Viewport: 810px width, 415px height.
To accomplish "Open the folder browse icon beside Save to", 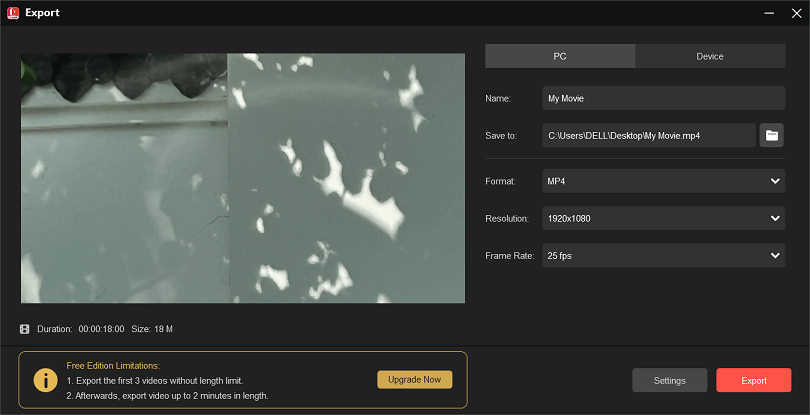I will (771, 135).
